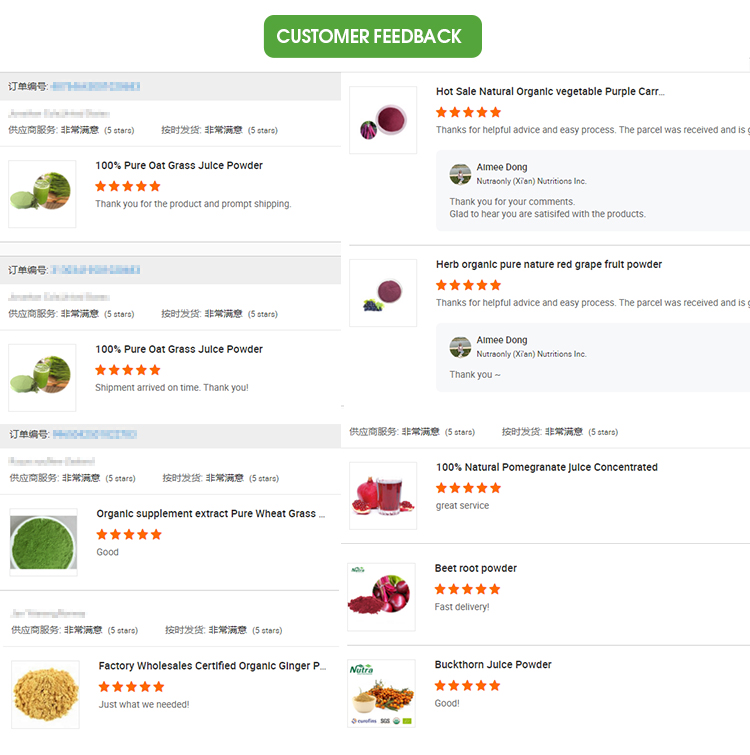Click 'Organic supplement extract Pure Wheat Grass' title
This screenshot has width=750, height=755.
[x=211, y=514]
